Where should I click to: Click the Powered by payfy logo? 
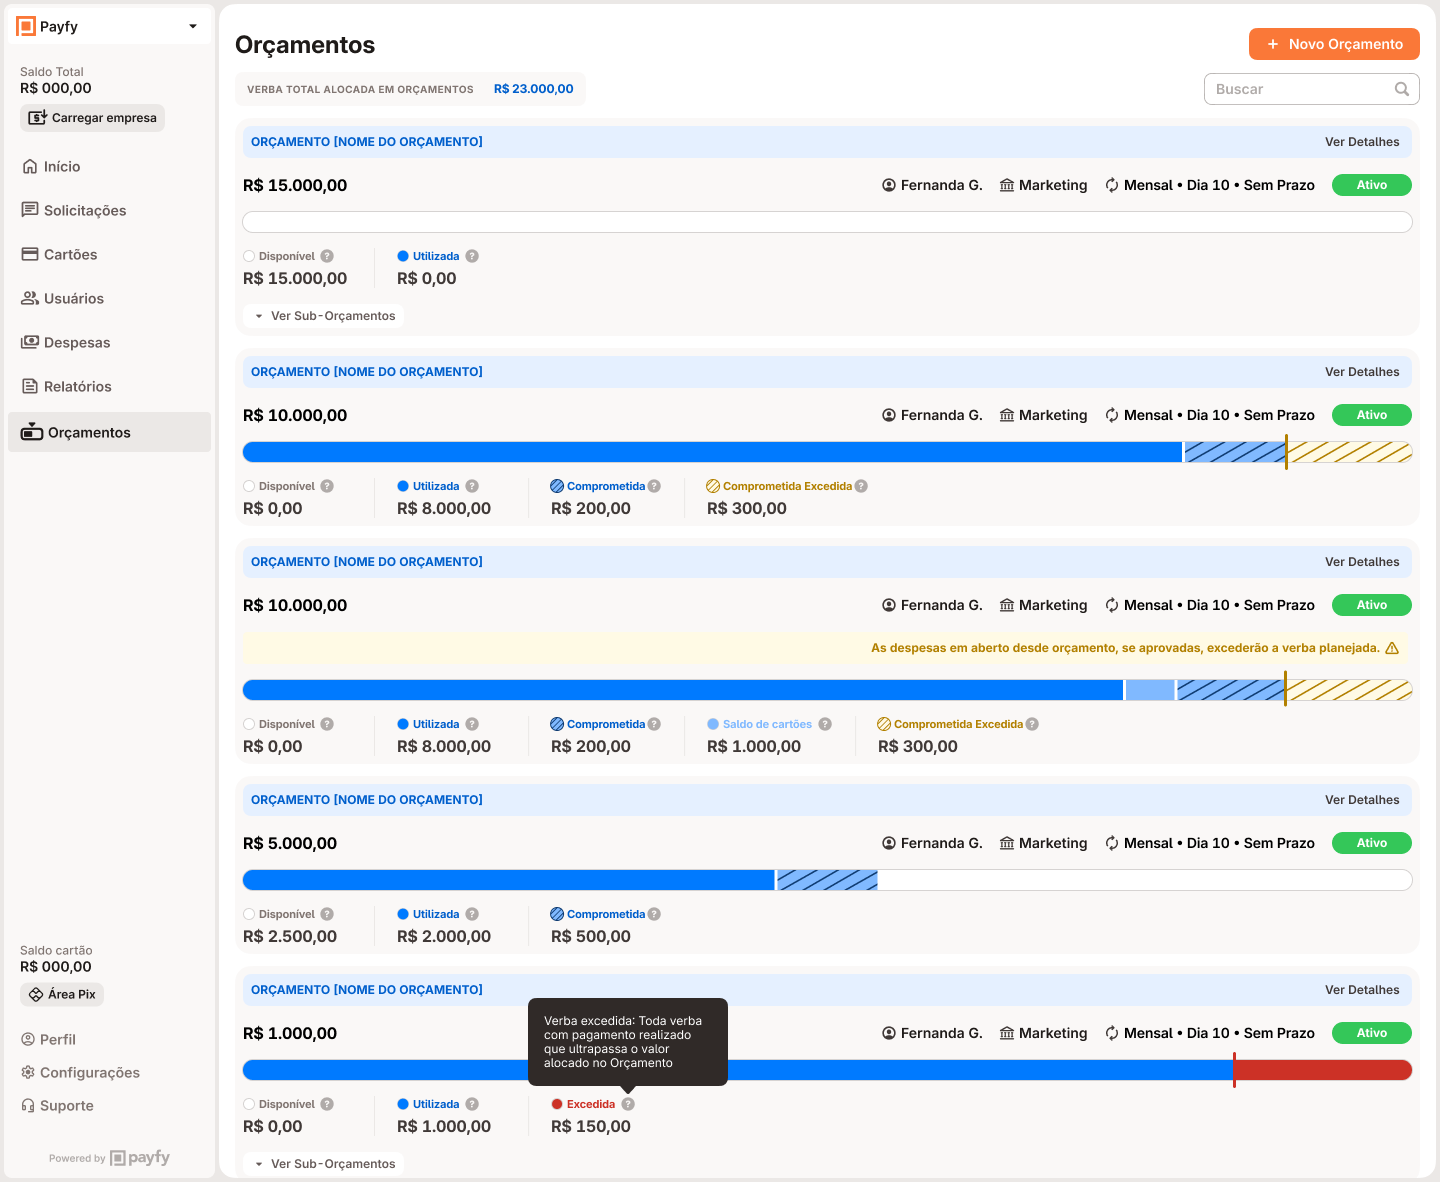click(x=139, y=1158)
